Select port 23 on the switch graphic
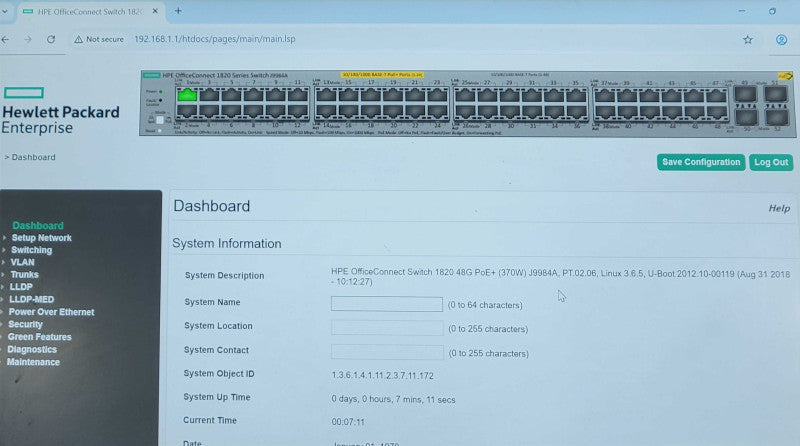This screenshot has width=800, height=446. [437, 95]
